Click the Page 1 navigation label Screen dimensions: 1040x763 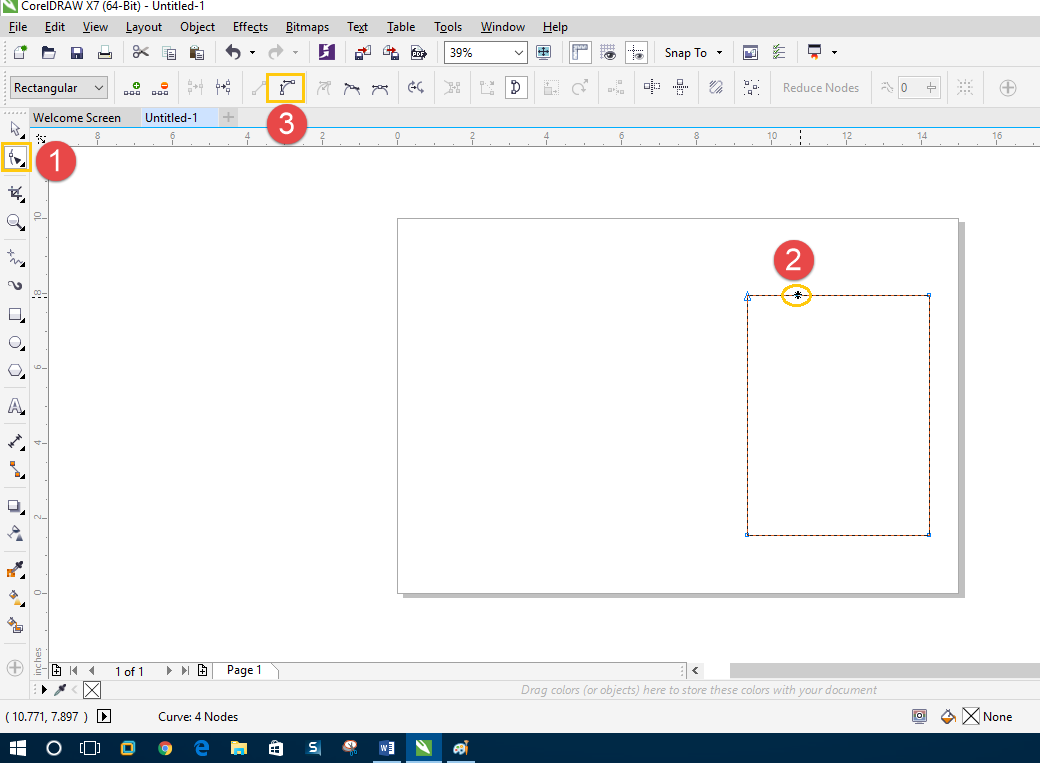[245, 670]
